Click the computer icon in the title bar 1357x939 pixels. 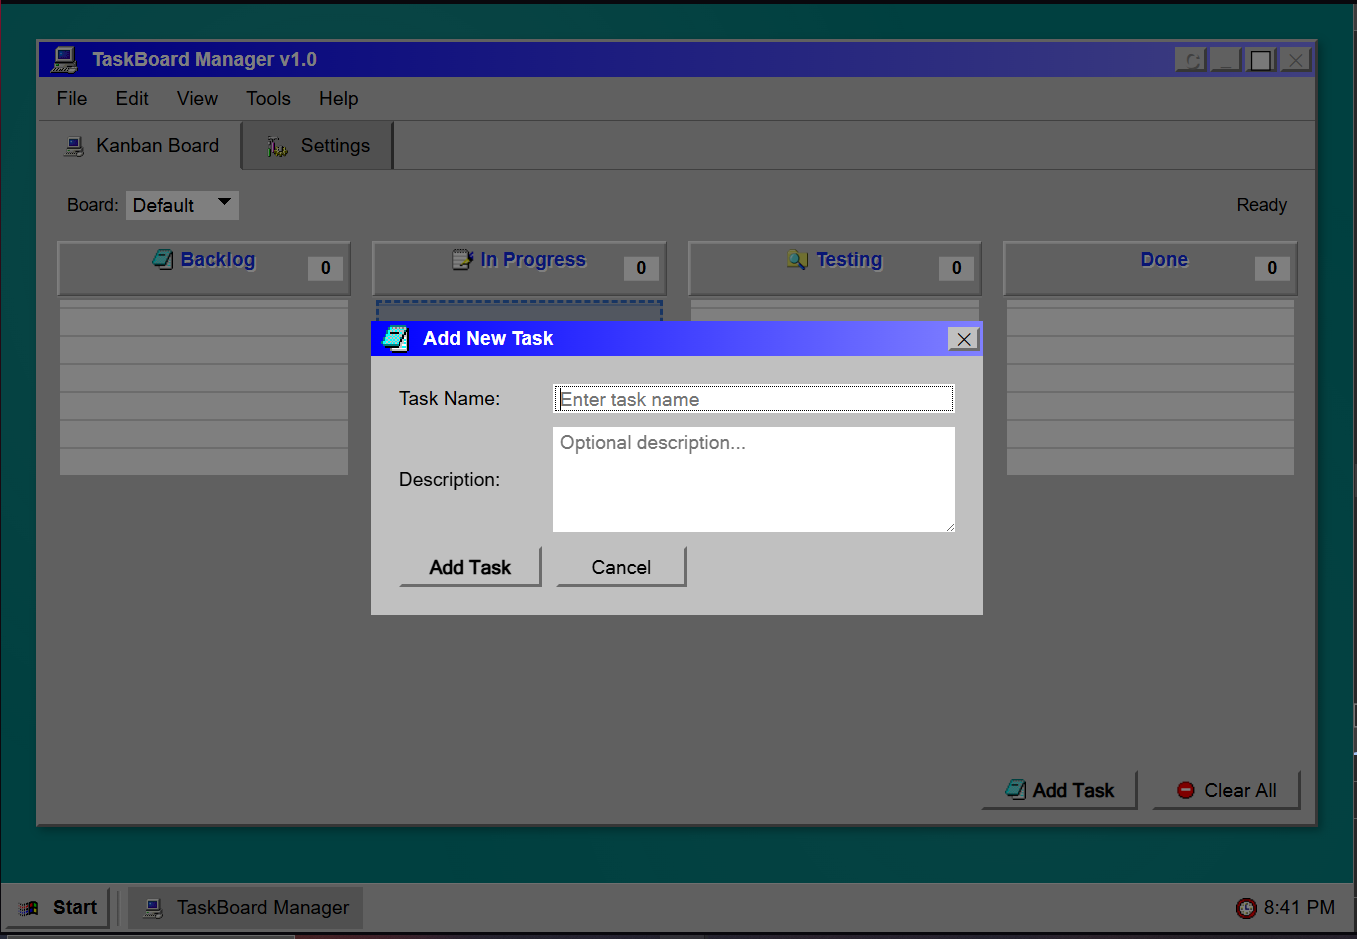(x=62, y=59)
